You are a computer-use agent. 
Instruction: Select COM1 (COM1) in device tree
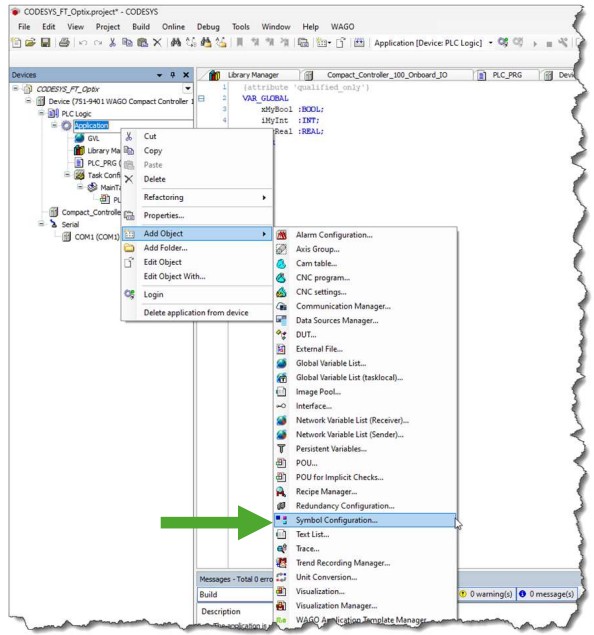pyautogui.click(x=92, y=237)
